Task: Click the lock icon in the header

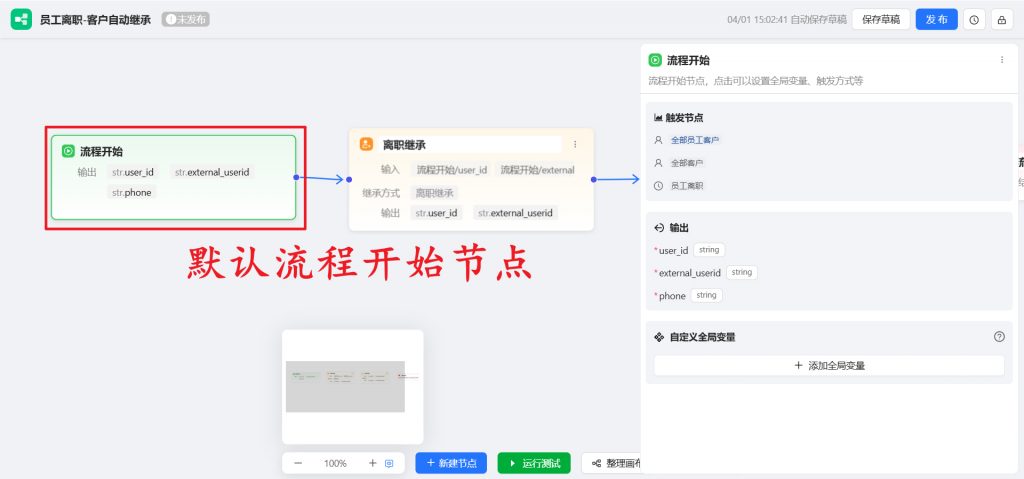Action: click(x=1001, y=20)
